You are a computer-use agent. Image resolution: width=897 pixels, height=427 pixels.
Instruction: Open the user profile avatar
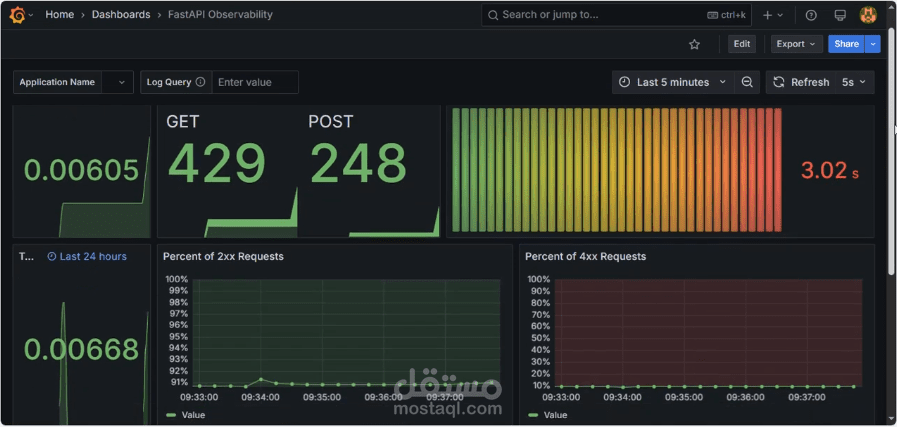(868, 15)
